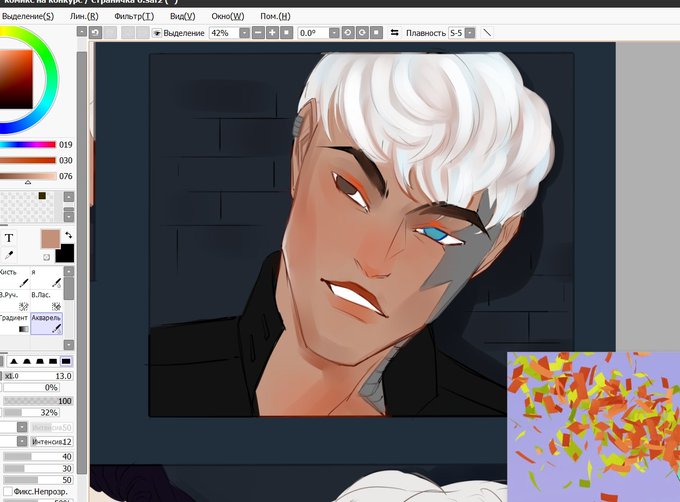The height and width of the screenshot is (502, 680).
Task: Rotate canvas clockwise button
Action: [362, 33]
